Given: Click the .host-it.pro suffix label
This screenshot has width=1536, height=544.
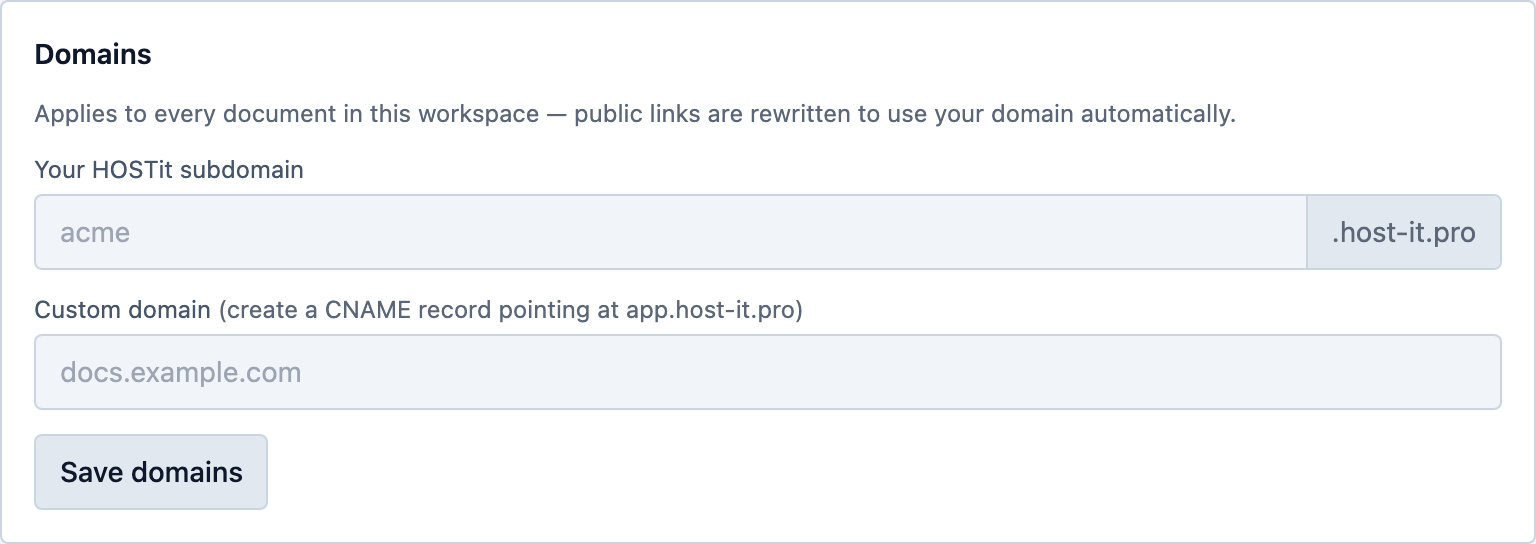Looking at the screenshot, I should pyautogui.click(x=1404, y=232).
